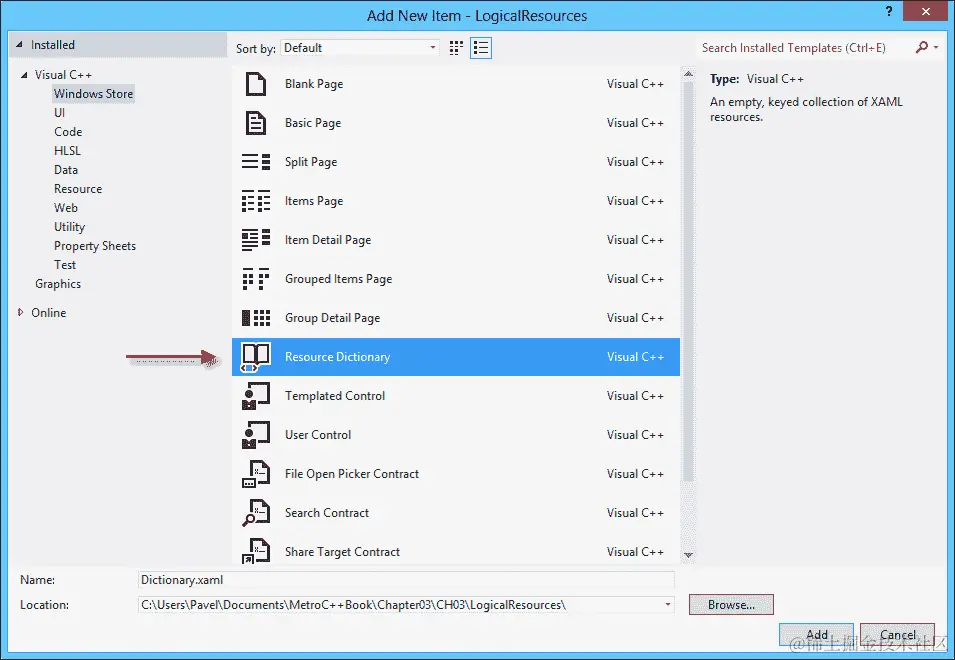This screenshot has width=955, height=660.
Task: Click the File Open Picker Contract icon
Action: pyautogui.click(x=256, y=474)
